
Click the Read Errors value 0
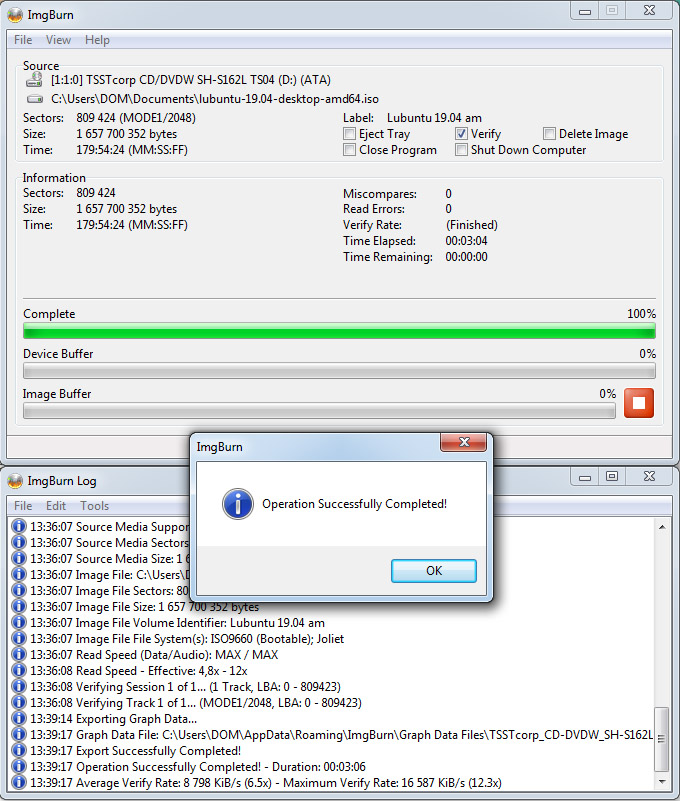[449, 209]
